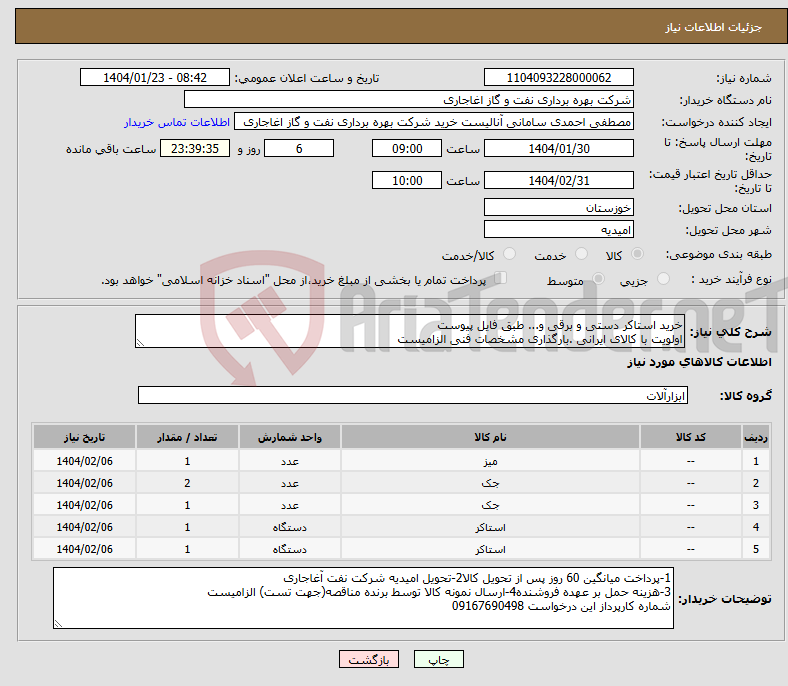Click the resize handle of شرح کلی نیاز box
The height and width of the screenshot is (686, 788).
(x=140, y=343)
